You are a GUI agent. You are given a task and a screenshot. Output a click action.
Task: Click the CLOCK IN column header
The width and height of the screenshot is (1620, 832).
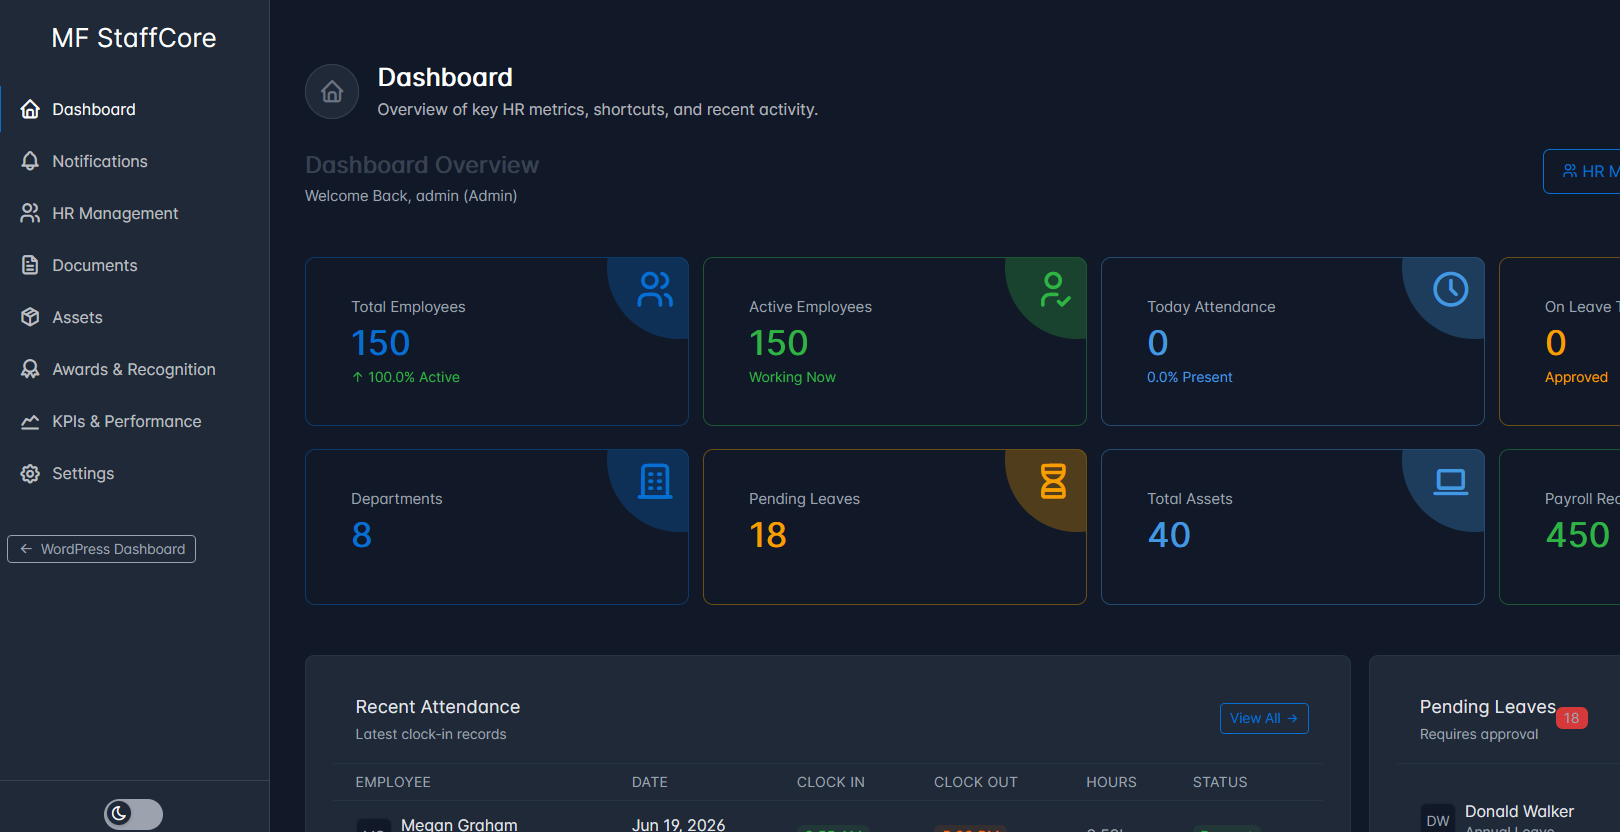tap(831, 782)
